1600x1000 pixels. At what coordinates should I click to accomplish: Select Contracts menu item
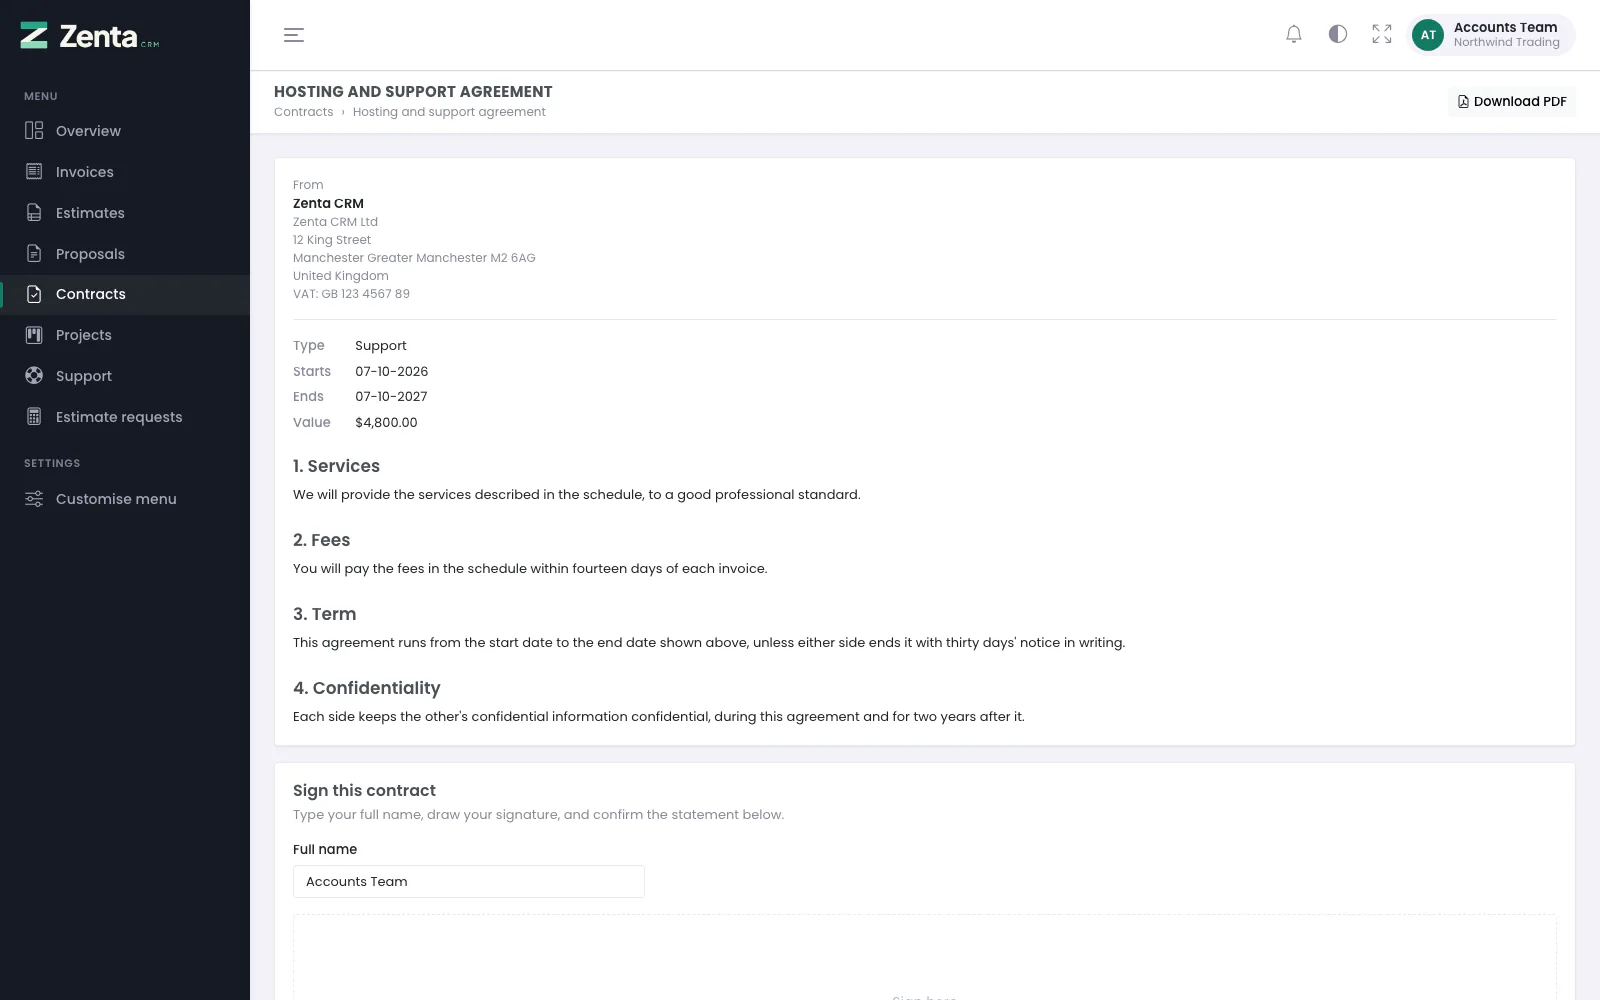125,294
